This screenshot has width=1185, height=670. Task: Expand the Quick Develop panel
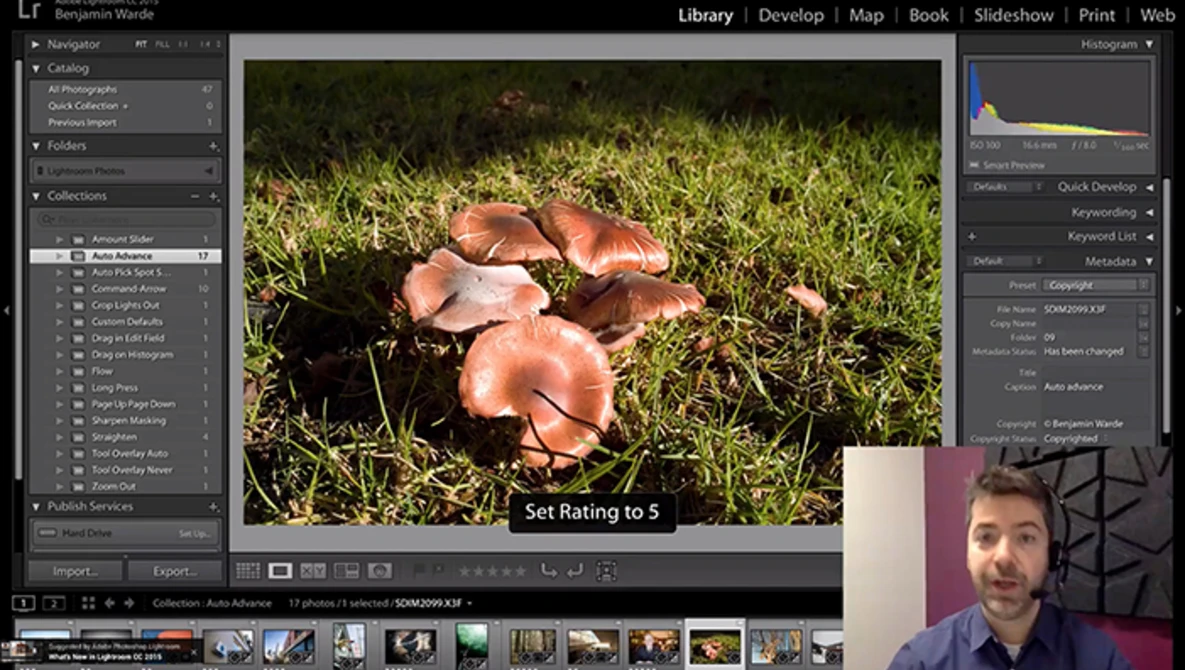click(x=1149, y=187)
